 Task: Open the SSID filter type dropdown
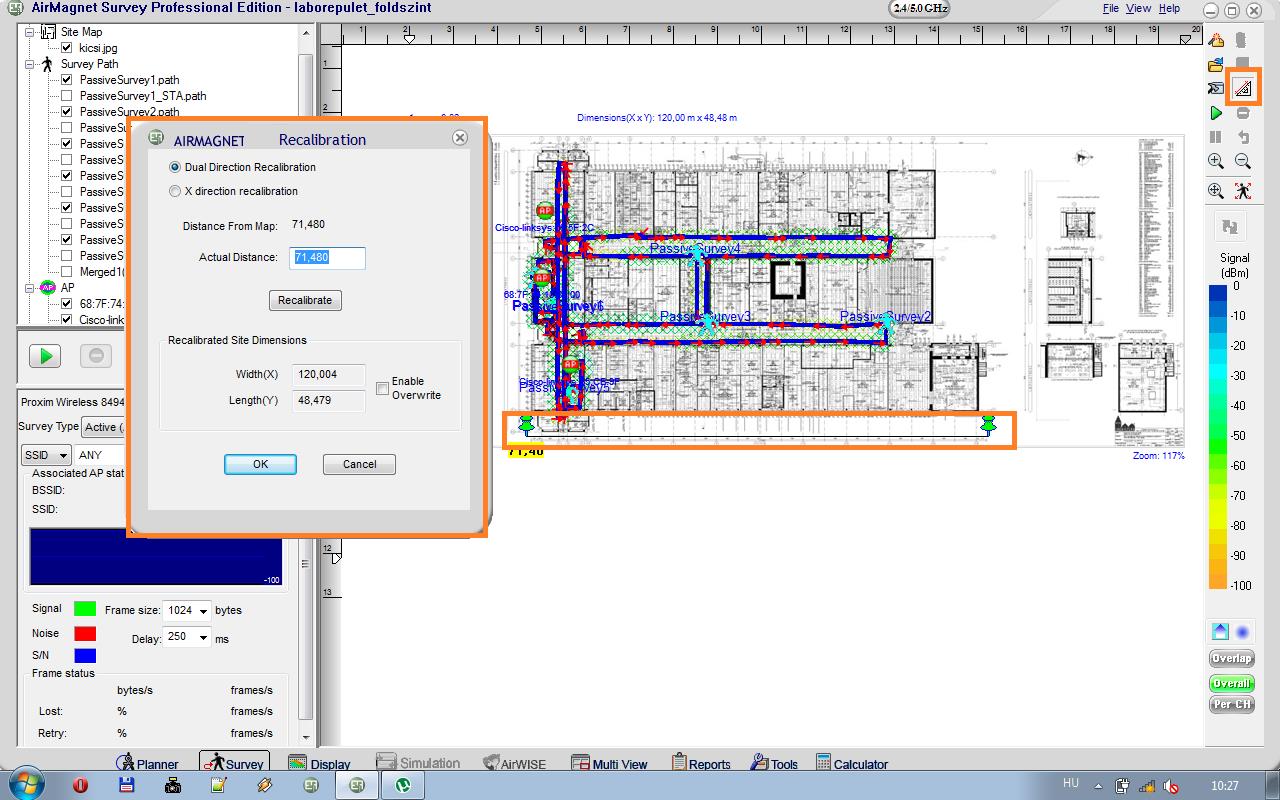click(x=47, y=455)
